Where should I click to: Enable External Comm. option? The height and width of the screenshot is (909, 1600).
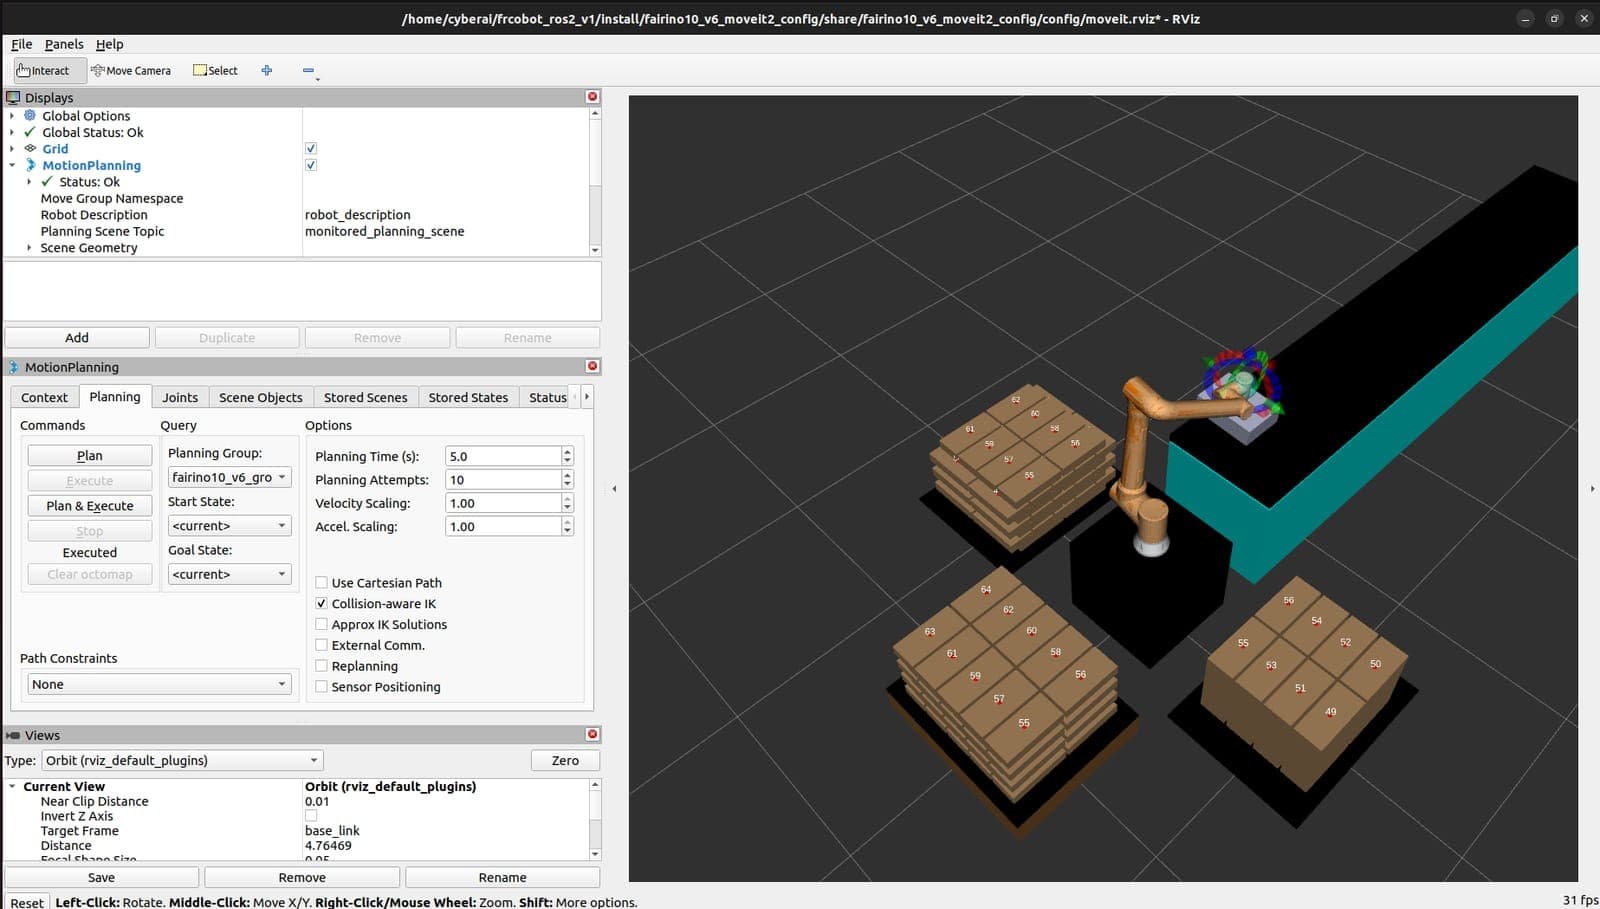(x=321, y=645)
